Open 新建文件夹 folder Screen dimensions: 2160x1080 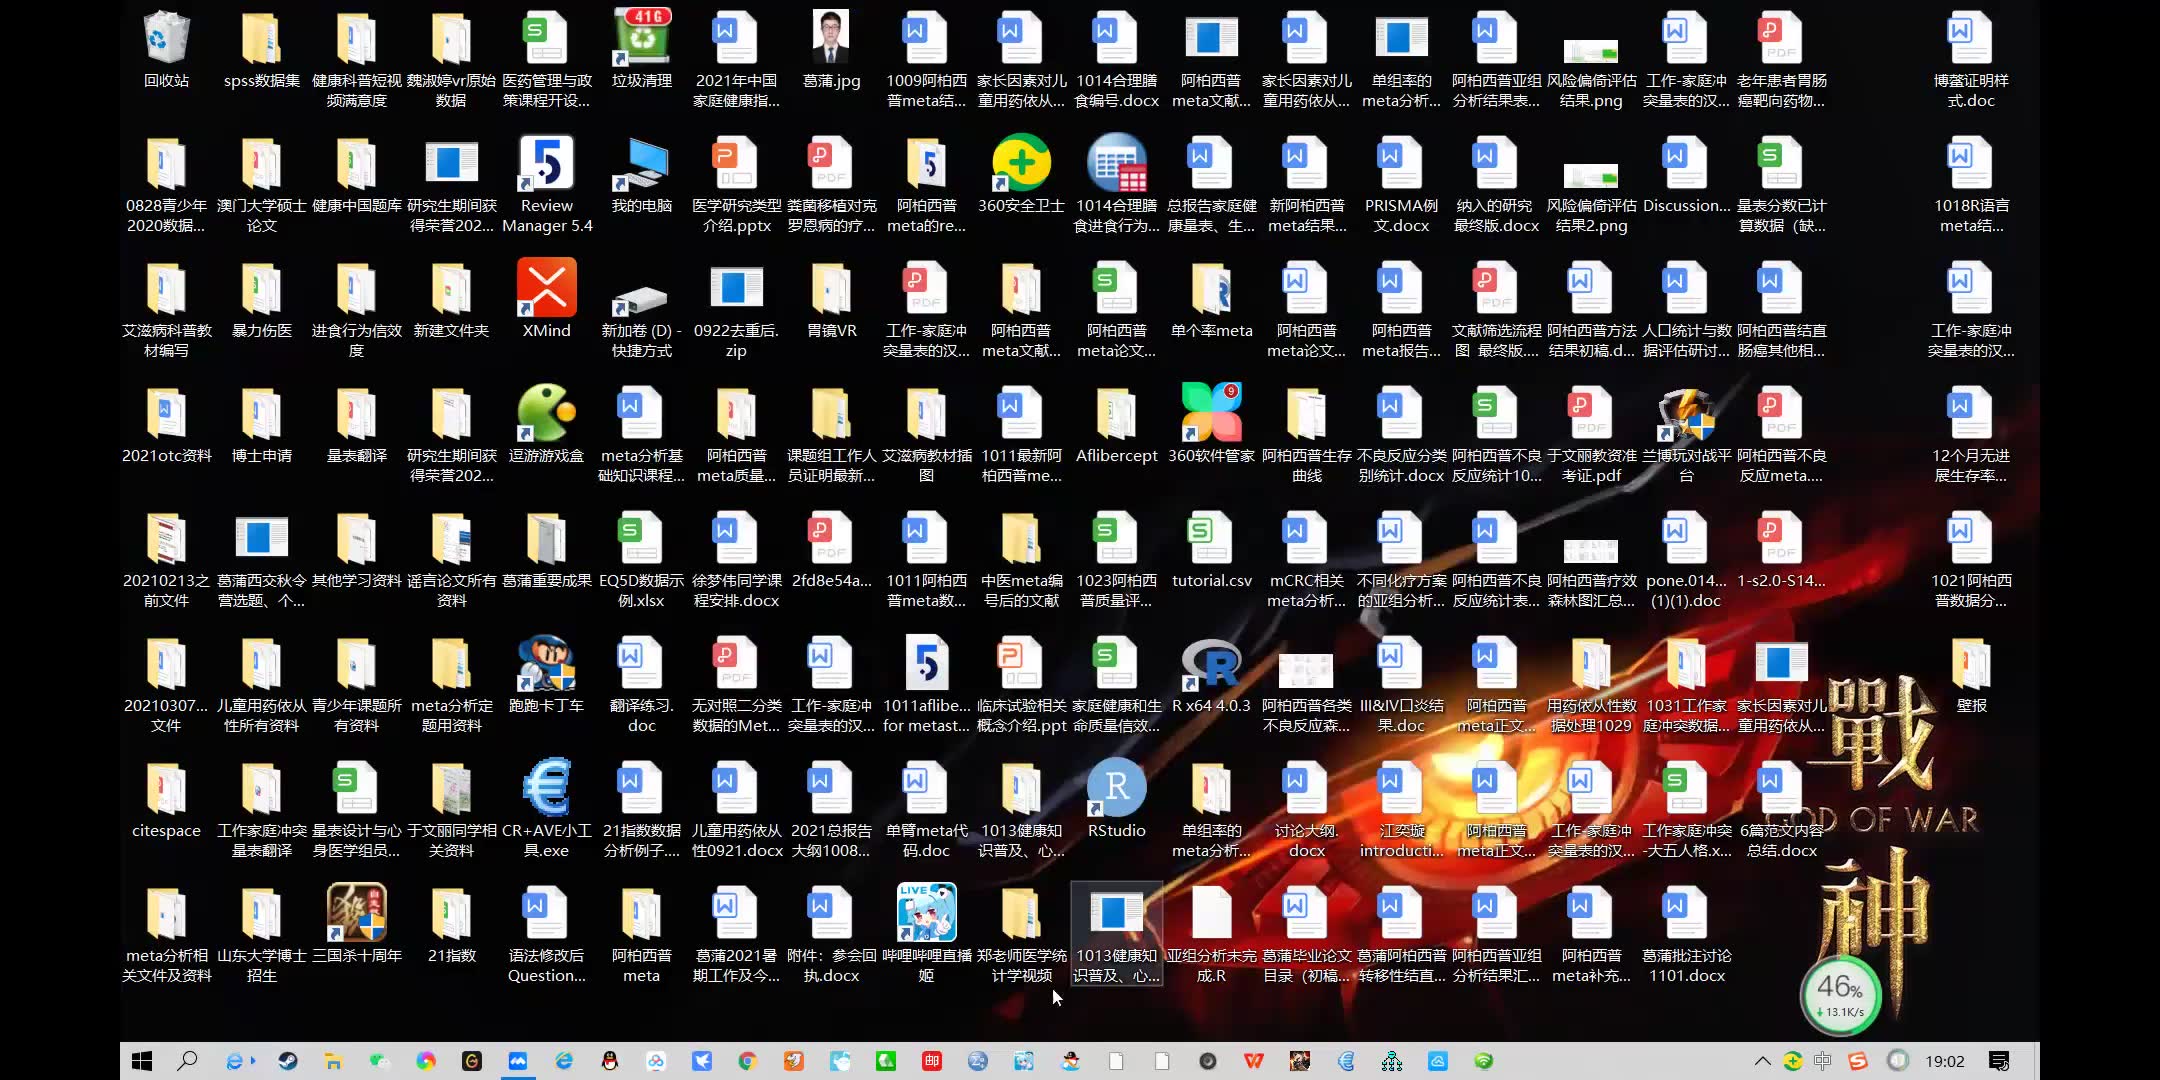[451, 300]
